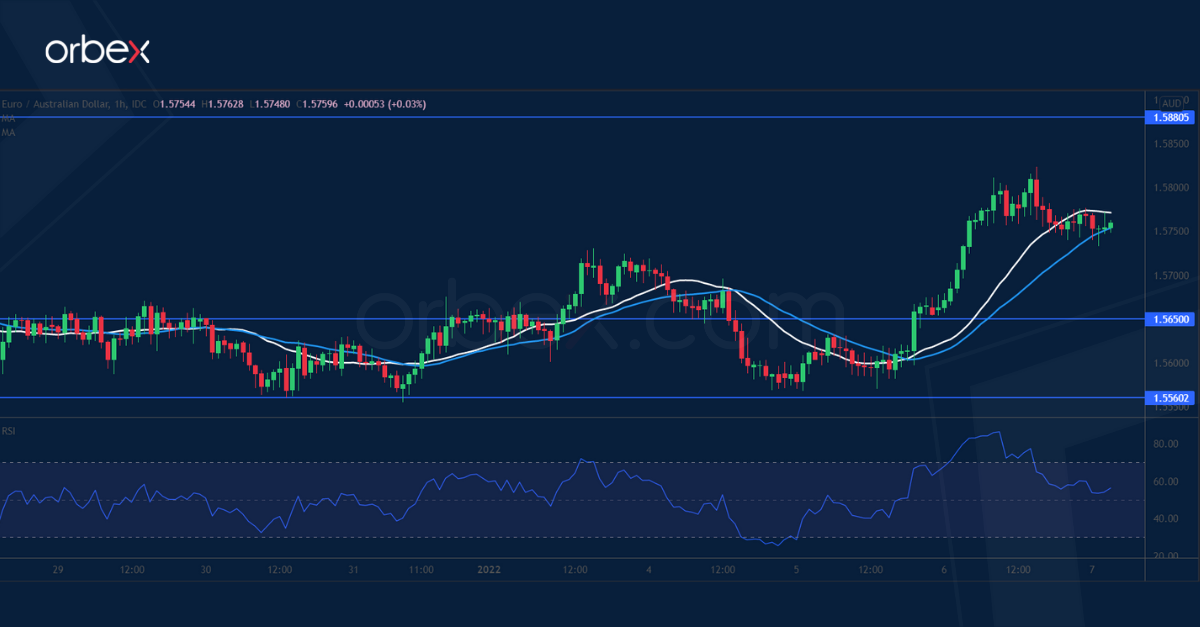
Task: Select the 1.56500 price level label
Action: [x=1171, y=319]
